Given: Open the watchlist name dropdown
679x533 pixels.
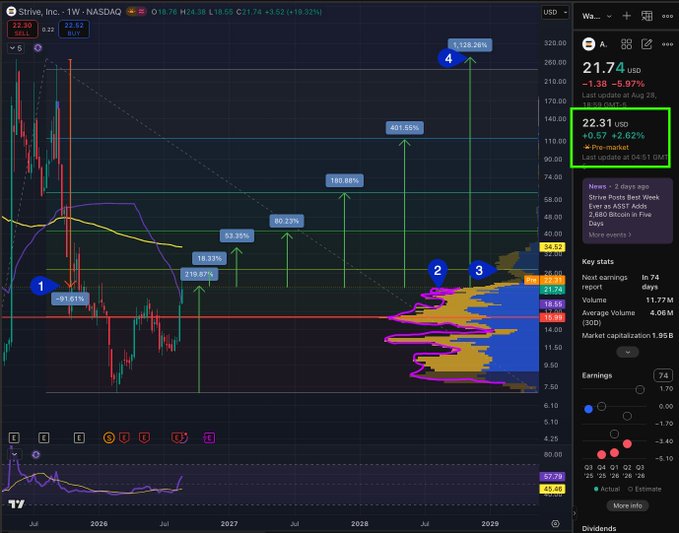Looking at the screenshot, I should (x=597, y=16).
